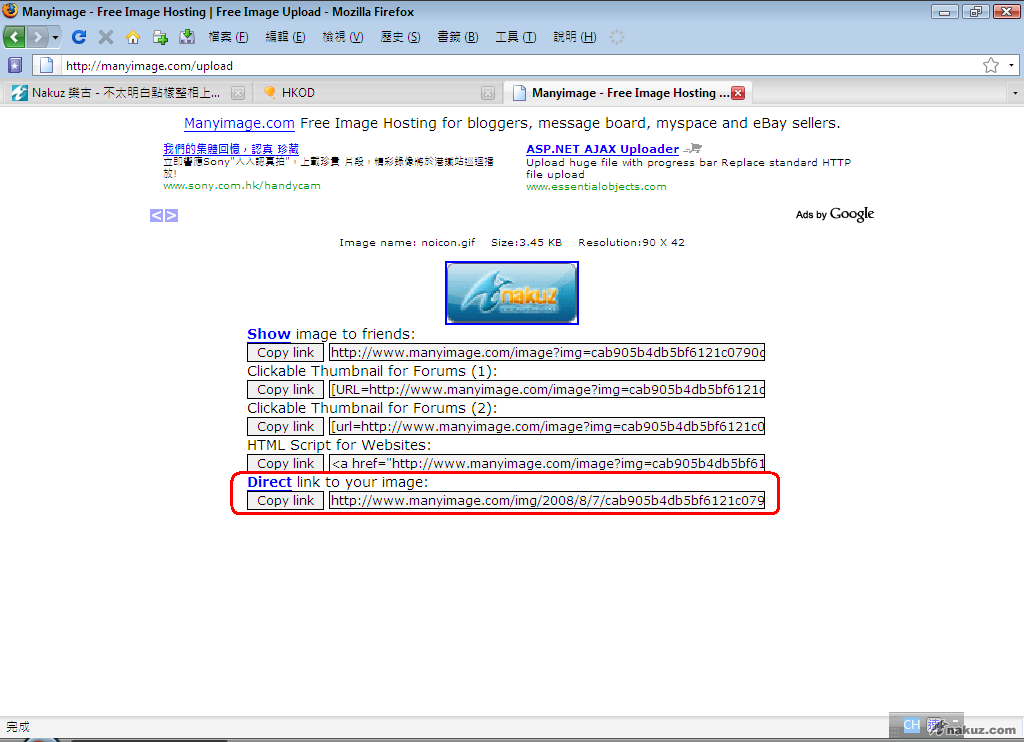The image size is (1024, 742).
Task: Click the previous ad arrow icon
Action: 157,215
